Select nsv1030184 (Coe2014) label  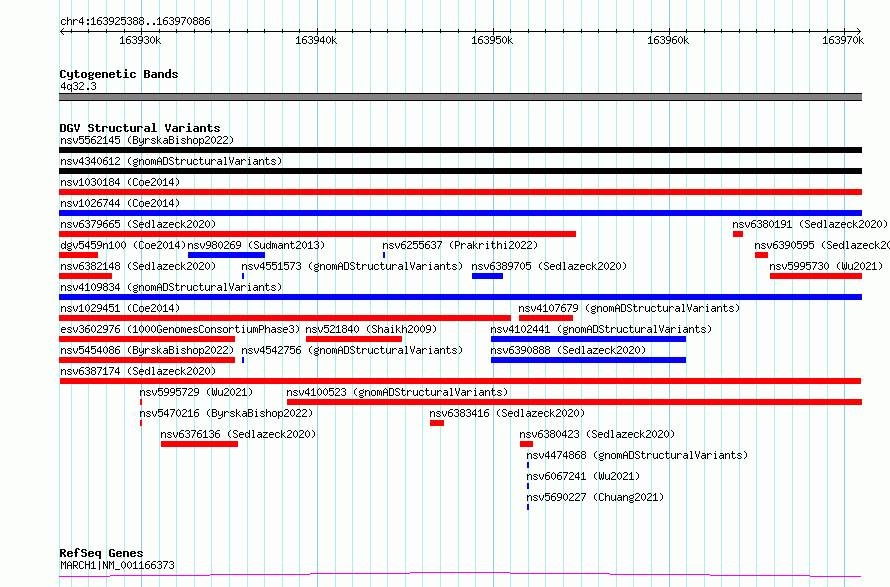coord(120,182)
